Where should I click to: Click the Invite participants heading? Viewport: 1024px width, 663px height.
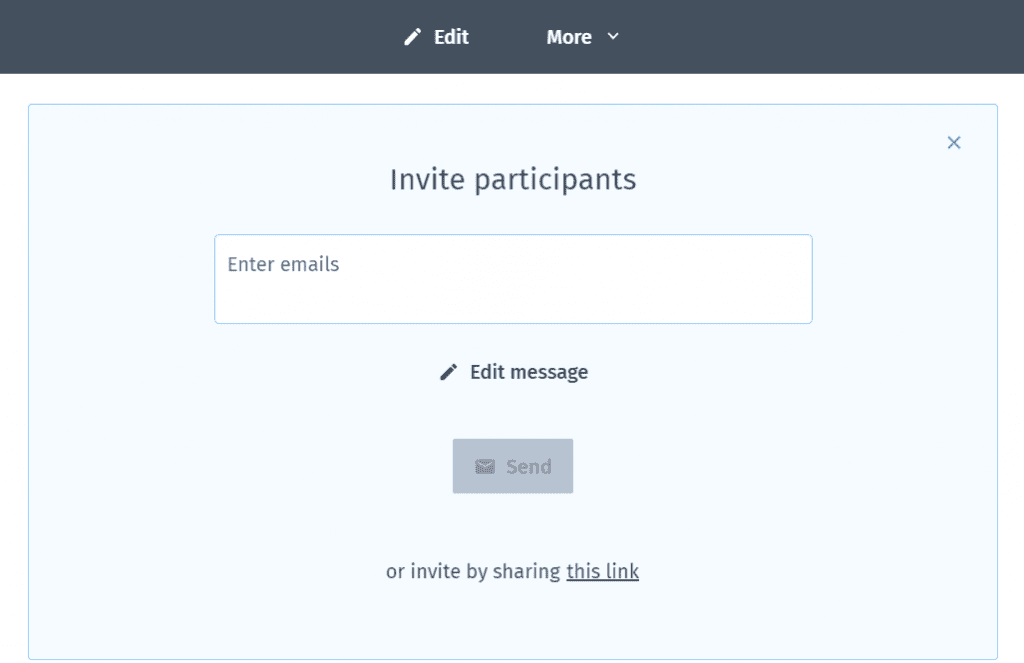click(x=513, y=180)
